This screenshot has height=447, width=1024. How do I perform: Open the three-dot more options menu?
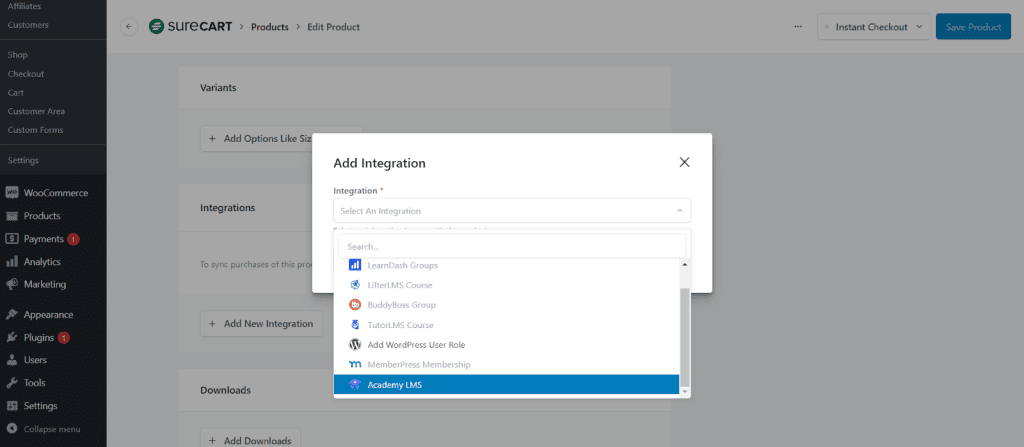tap(797, 27)
